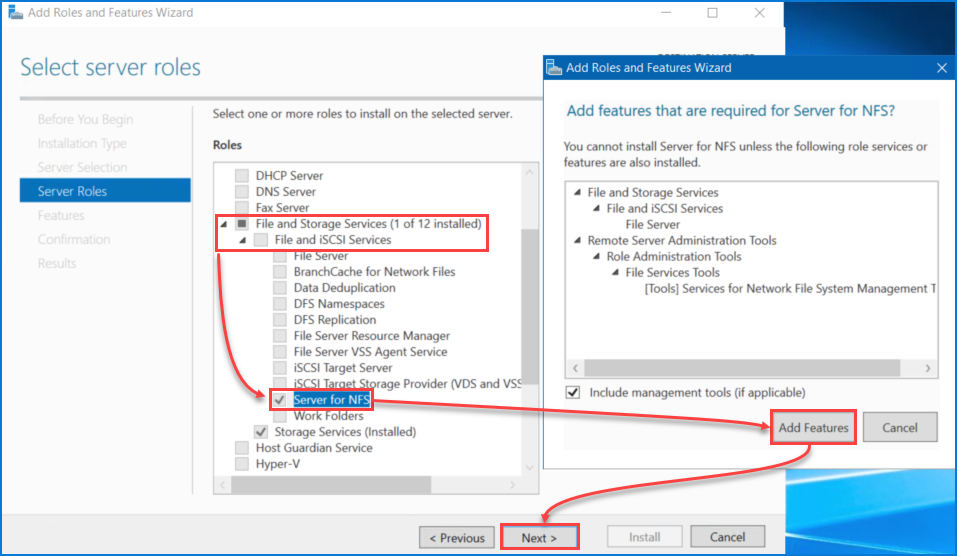Collapse File and Storage Services in Roles list
The width and height of the screenshot is (957, 556).
point(223,224)
